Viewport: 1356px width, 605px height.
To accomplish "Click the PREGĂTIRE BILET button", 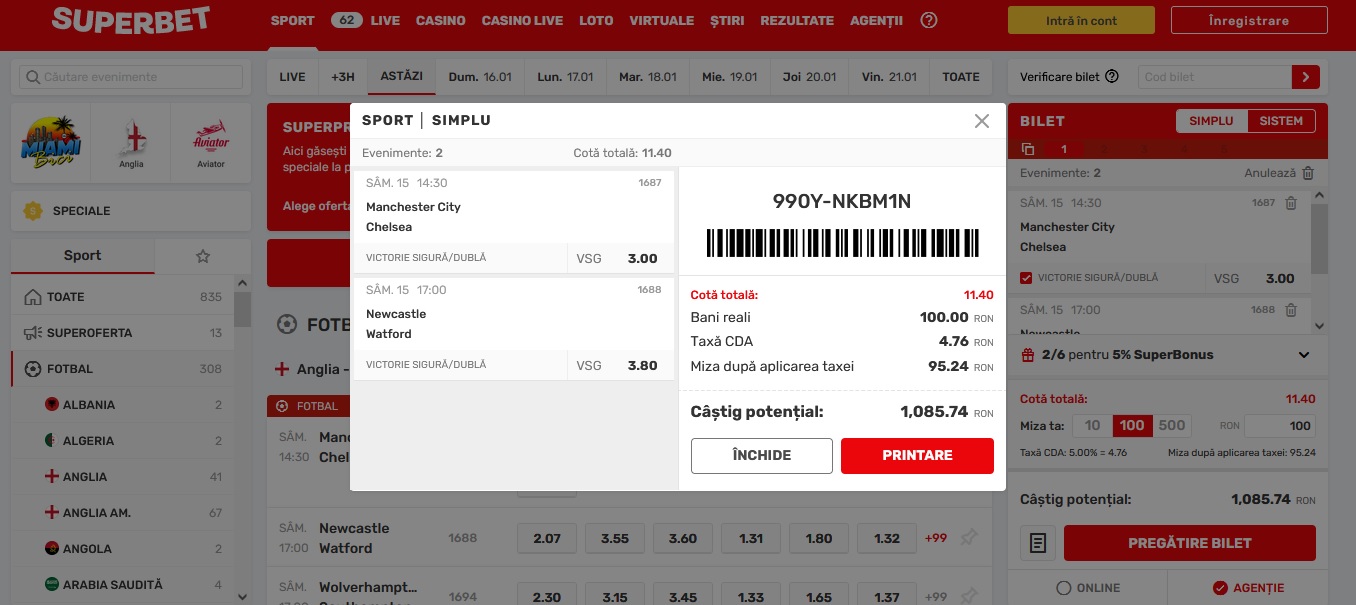I will tap(1190, 543).
